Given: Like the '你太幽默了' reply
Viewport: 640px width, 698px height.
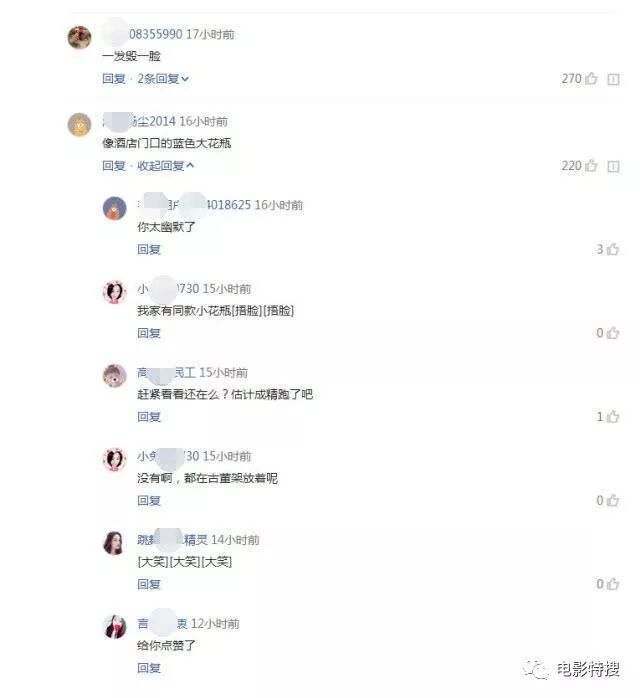Looking at the screenshot, I should [613, 249].
